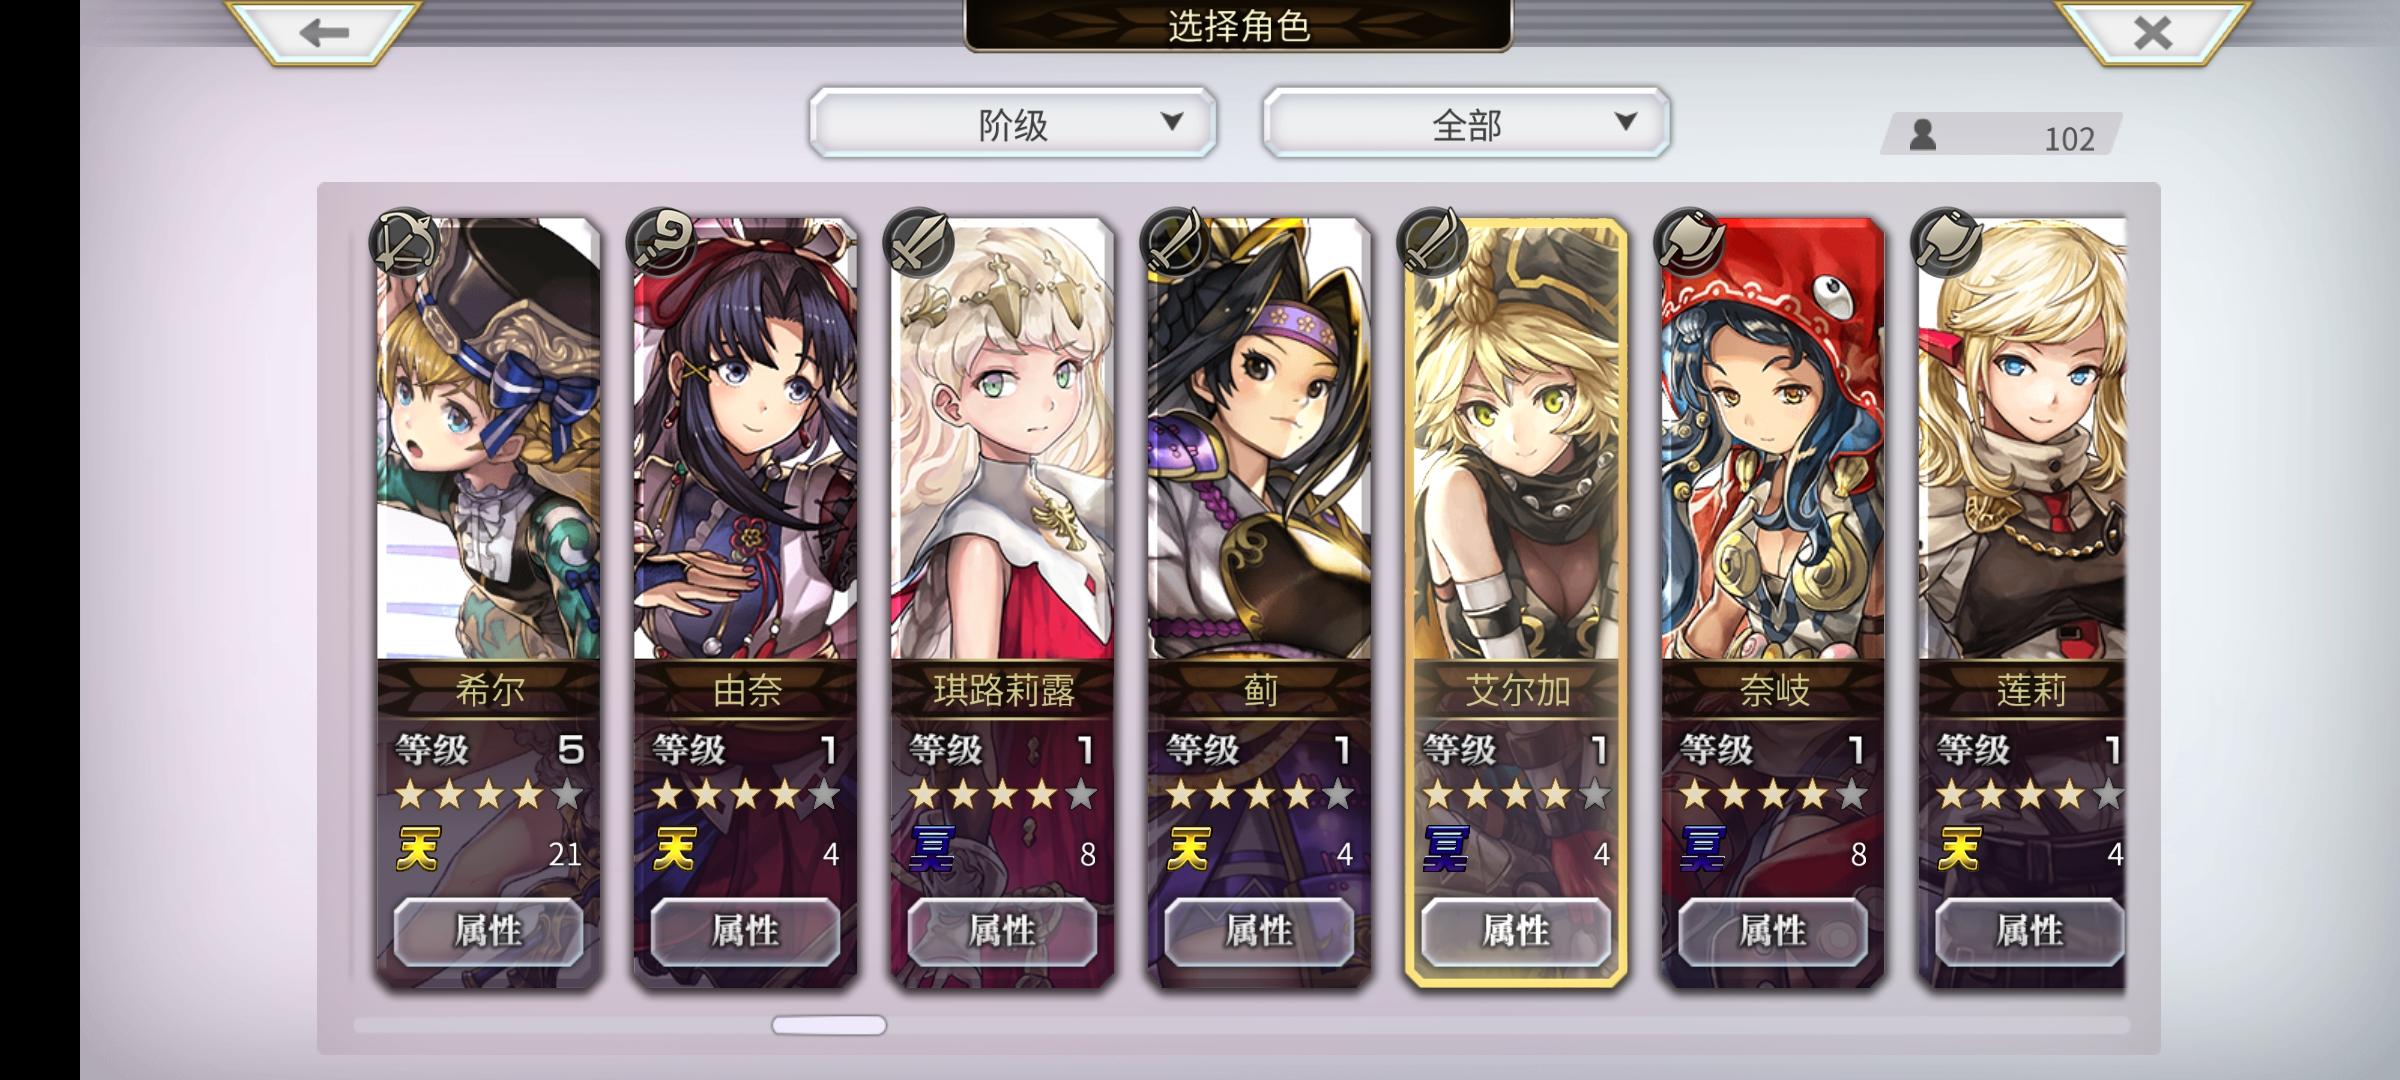2400x1080 pixels.
Task: Open the 阶级 sort dropdown
Action: [x=1013, y=123]
